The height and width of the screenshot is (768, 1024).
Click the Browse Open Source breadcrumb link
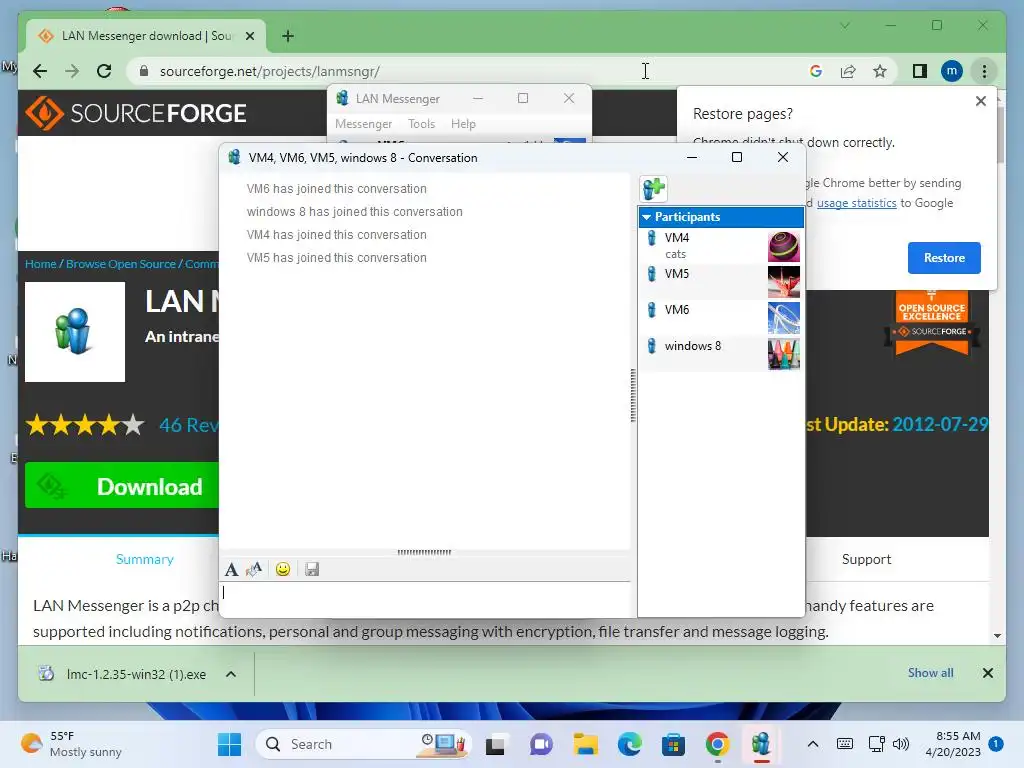tap(121, 264)
